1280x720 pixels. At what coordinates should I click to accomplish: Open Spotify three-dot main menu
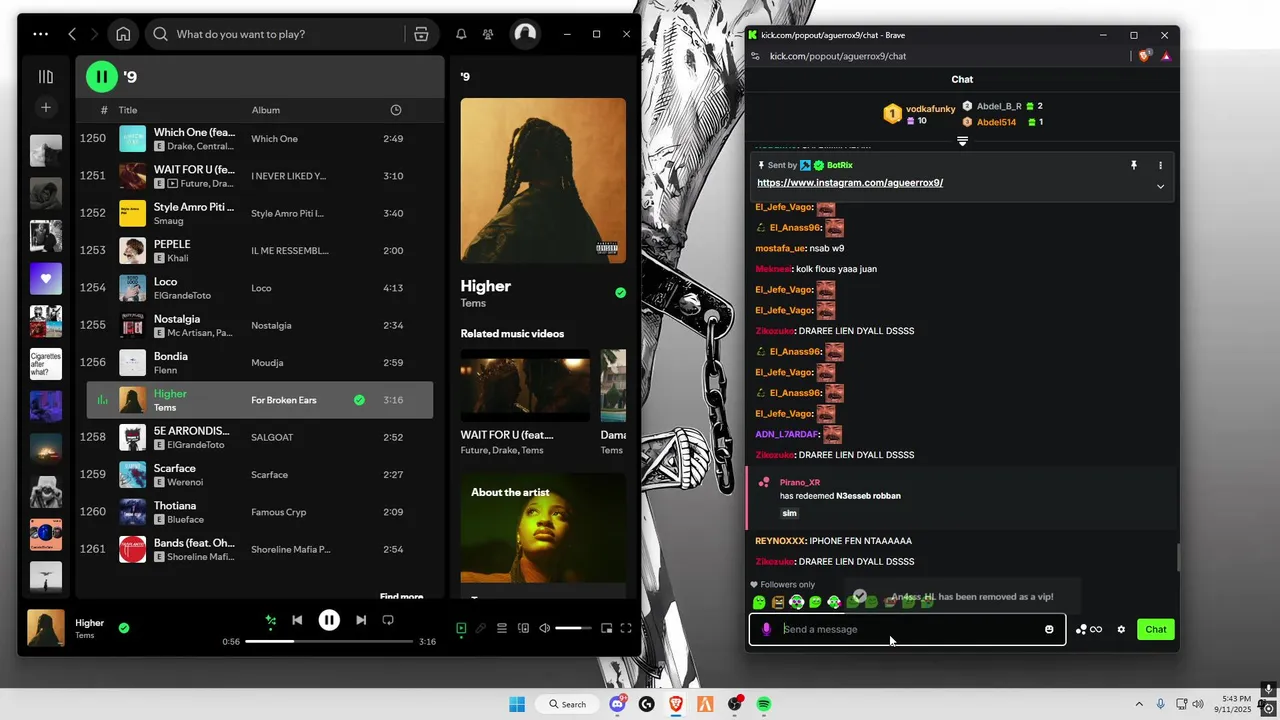(x=40, y=34)
